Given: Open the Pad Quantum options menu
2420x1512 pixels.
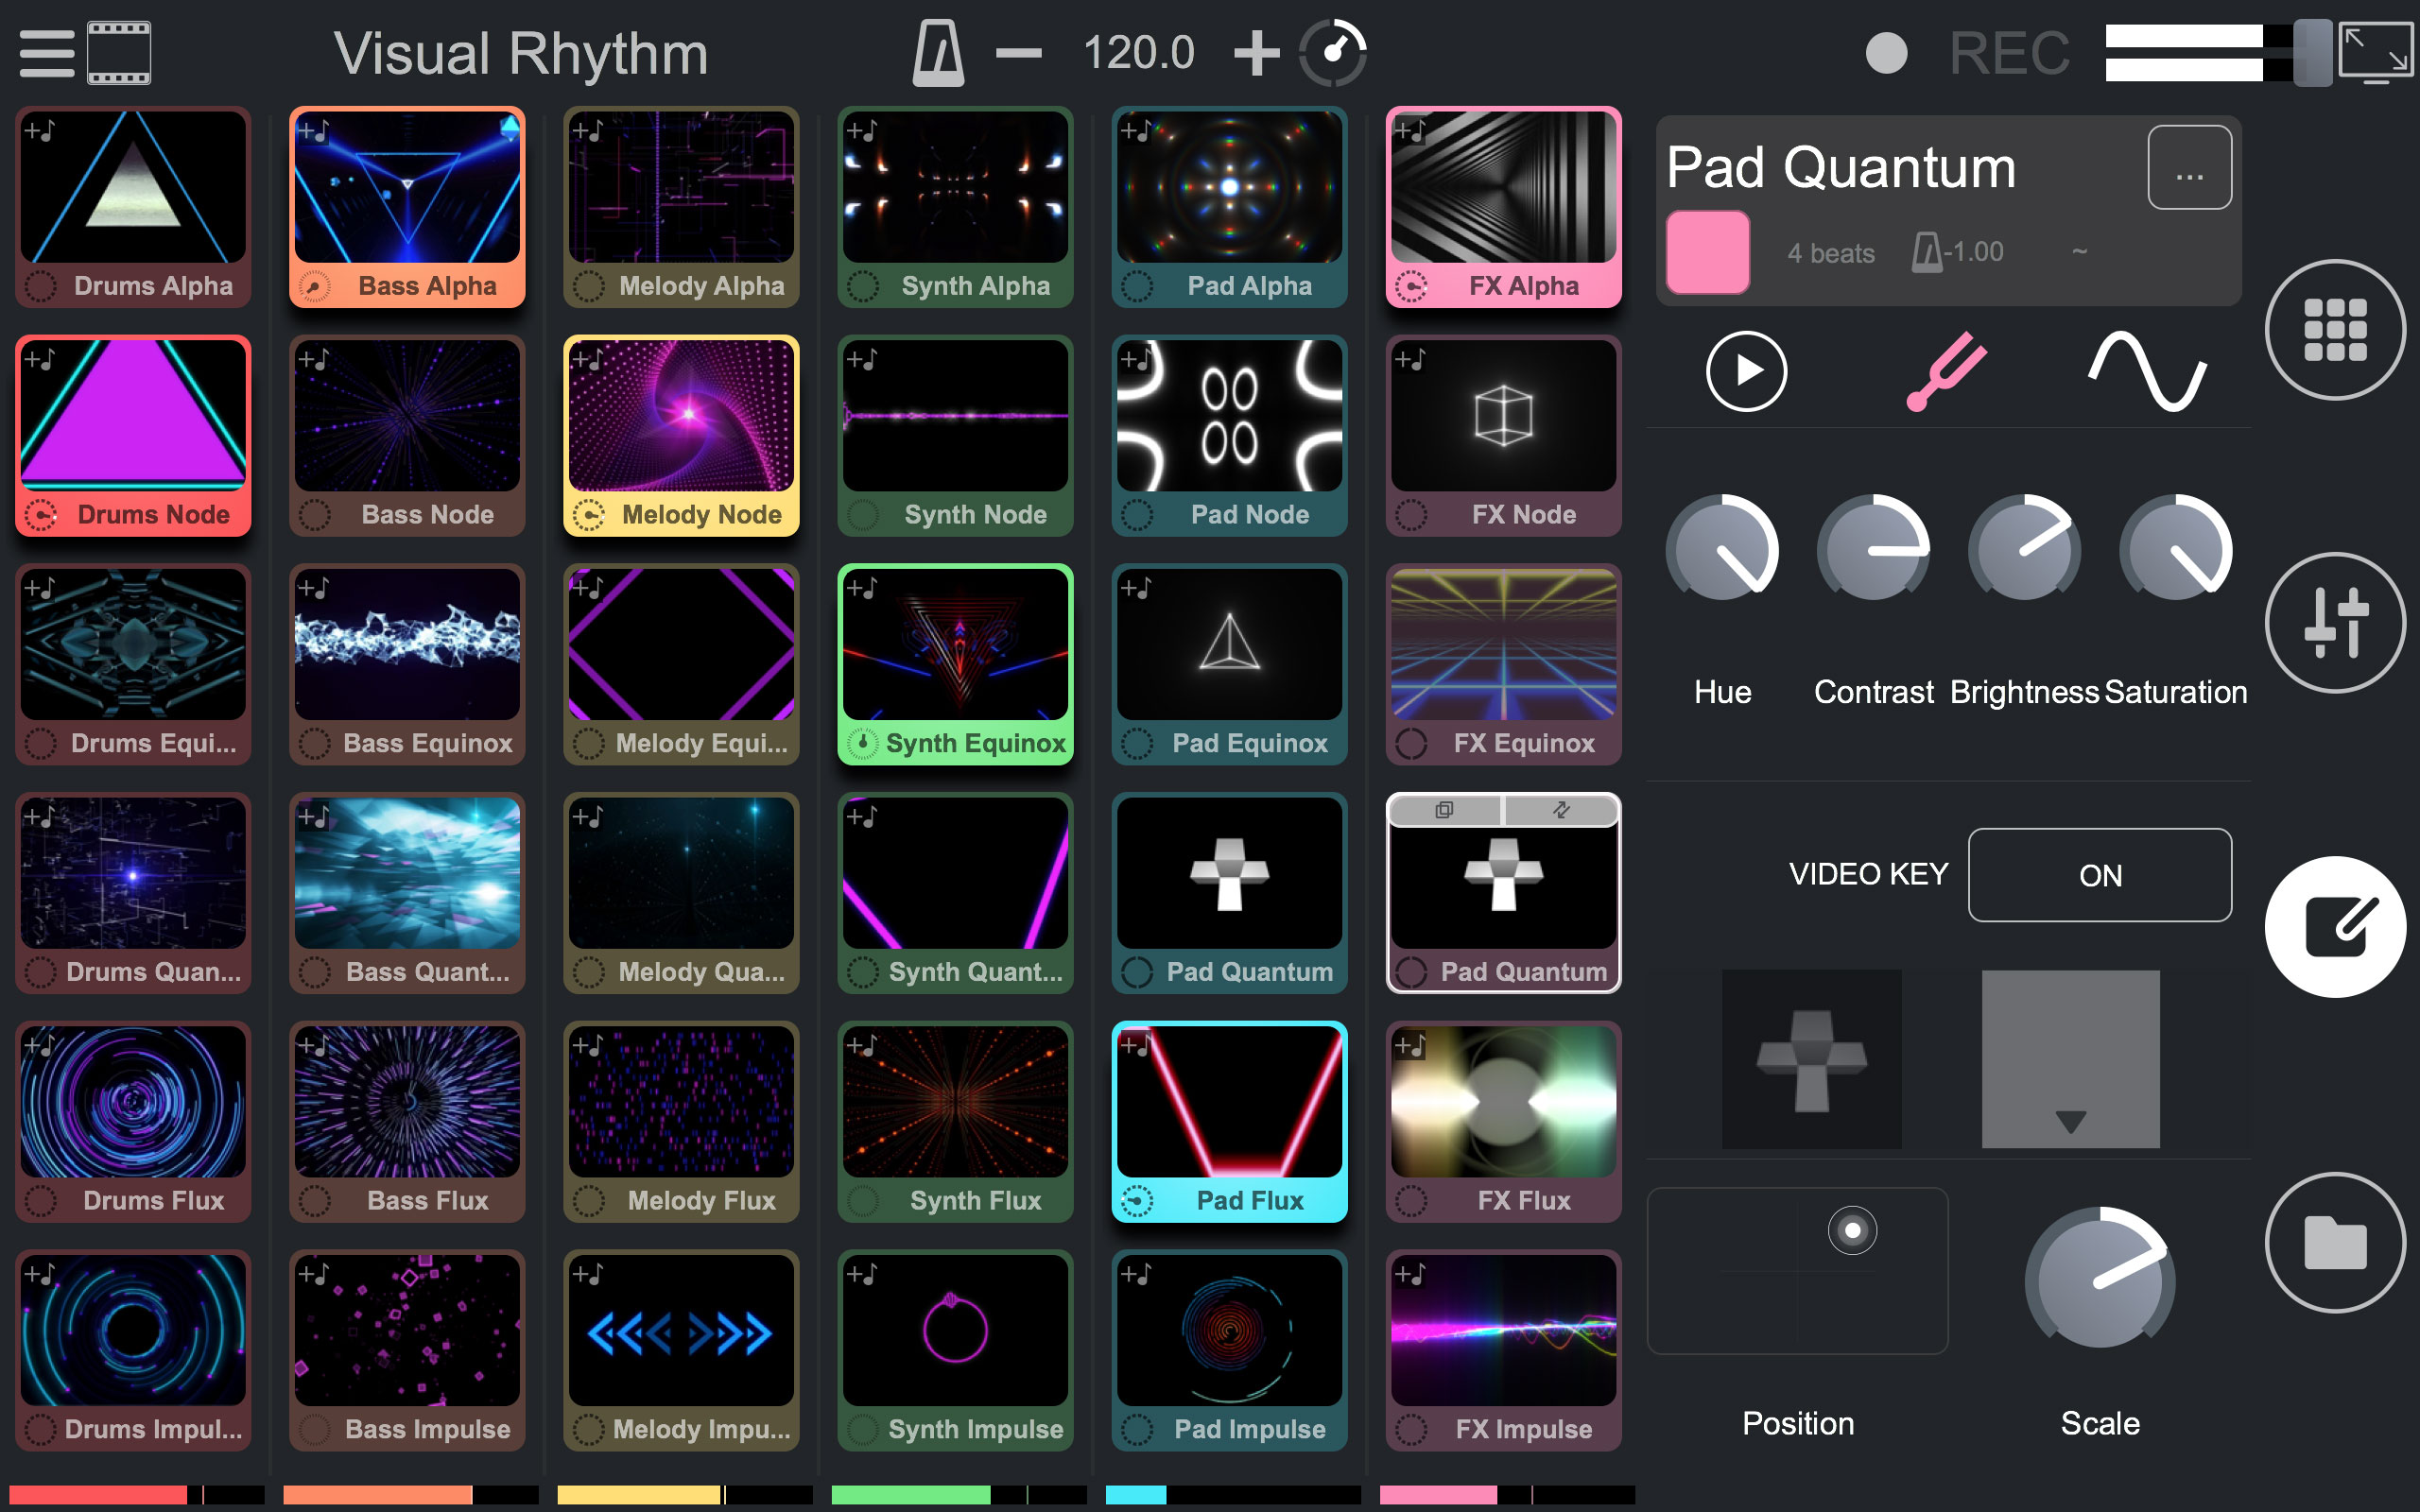Looking at the screenshot, I should [2189, 168].
